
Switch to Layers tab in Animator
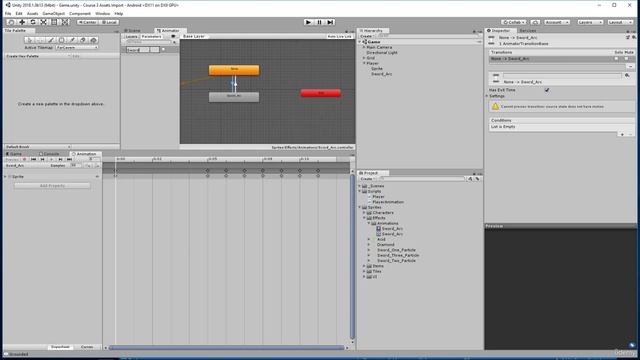pos(131,36)
